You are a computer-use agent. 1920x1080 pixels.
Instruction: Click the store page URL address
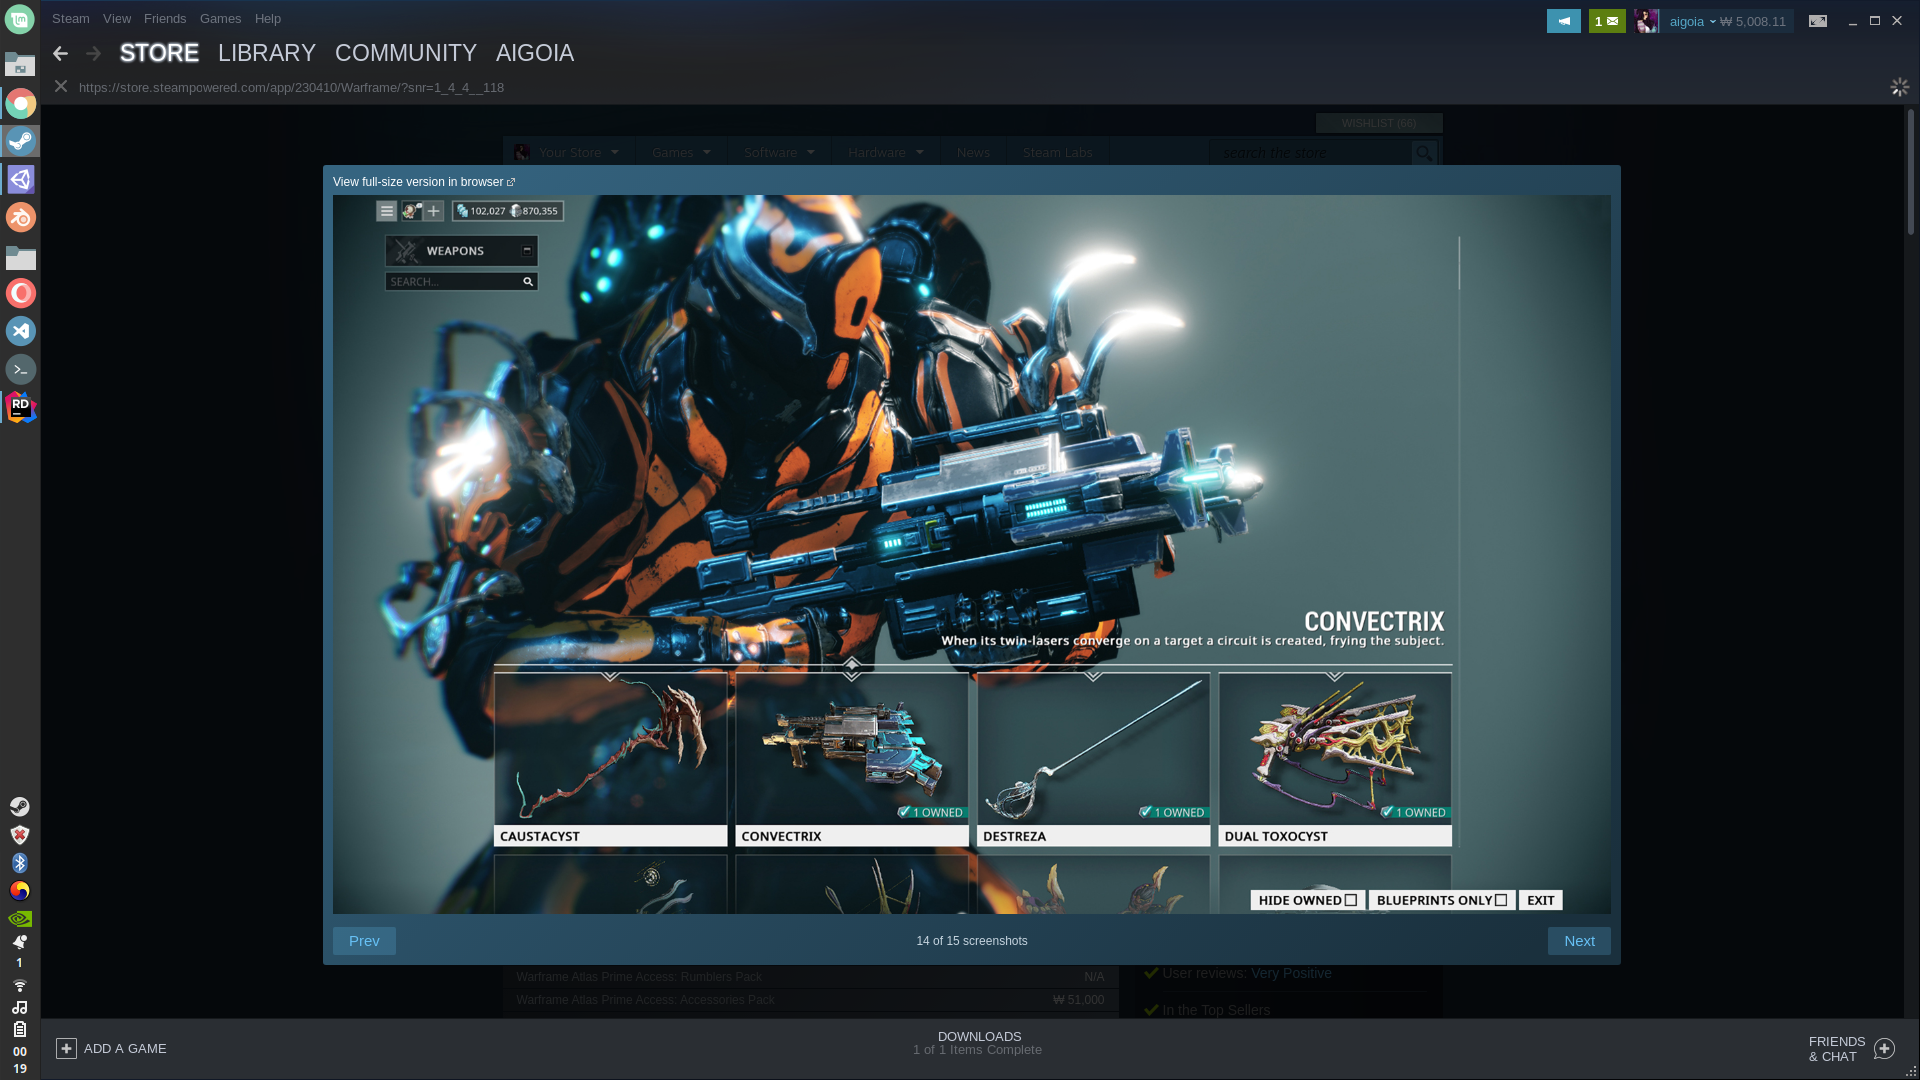coord(291,87)
